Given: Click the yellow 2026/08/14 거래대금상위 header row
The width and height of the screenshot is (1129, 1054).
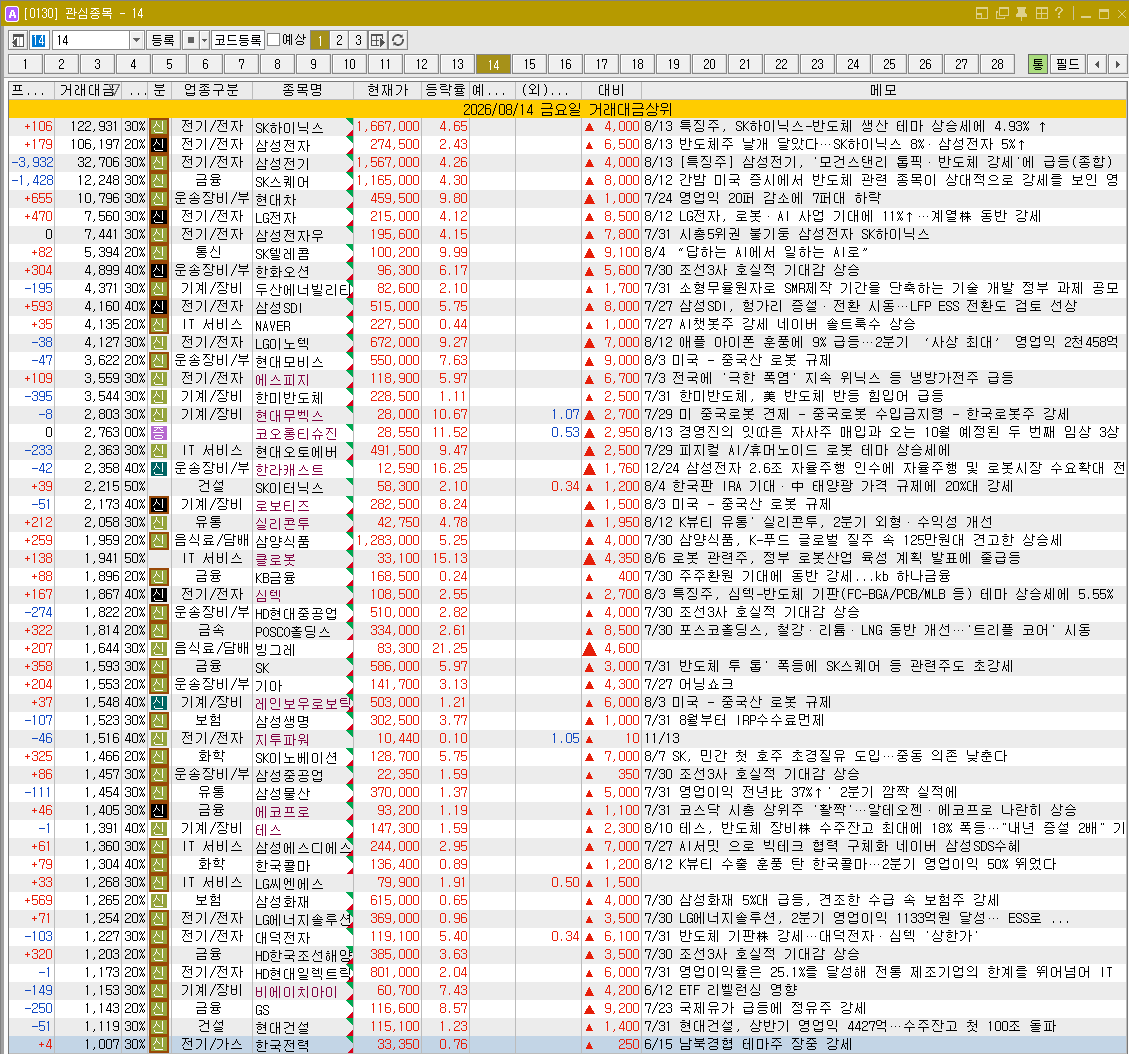Looking at the screenshot, I should [567, 109].
